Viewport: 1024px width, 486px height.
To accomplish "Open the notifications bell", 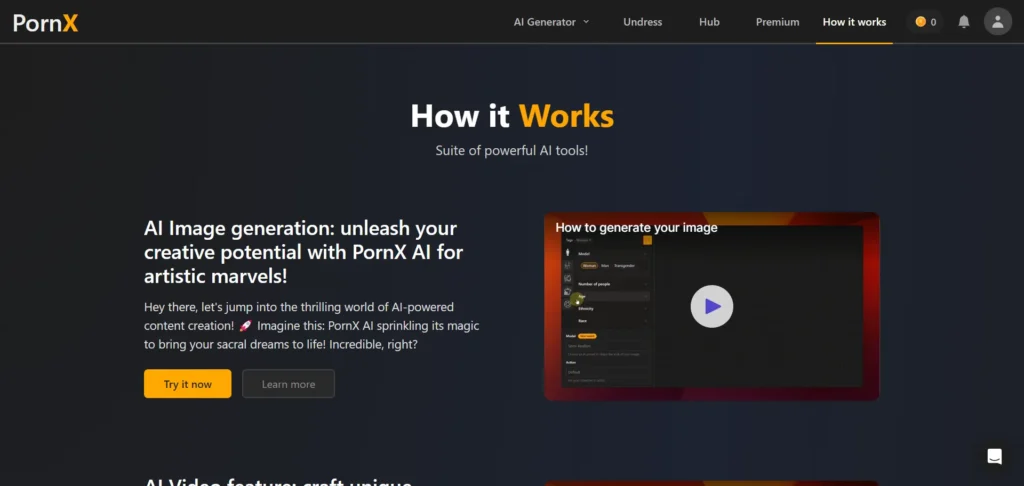I will pos(964,21).
